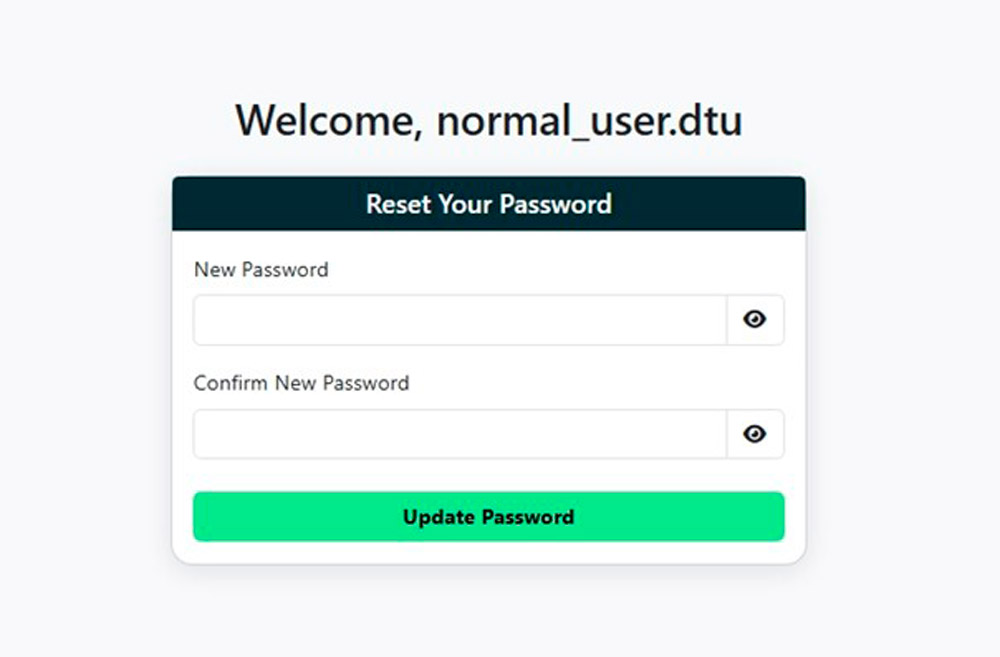Click the "New Password" field label
Screen dimensions: 1000x657
coord(261,270)
